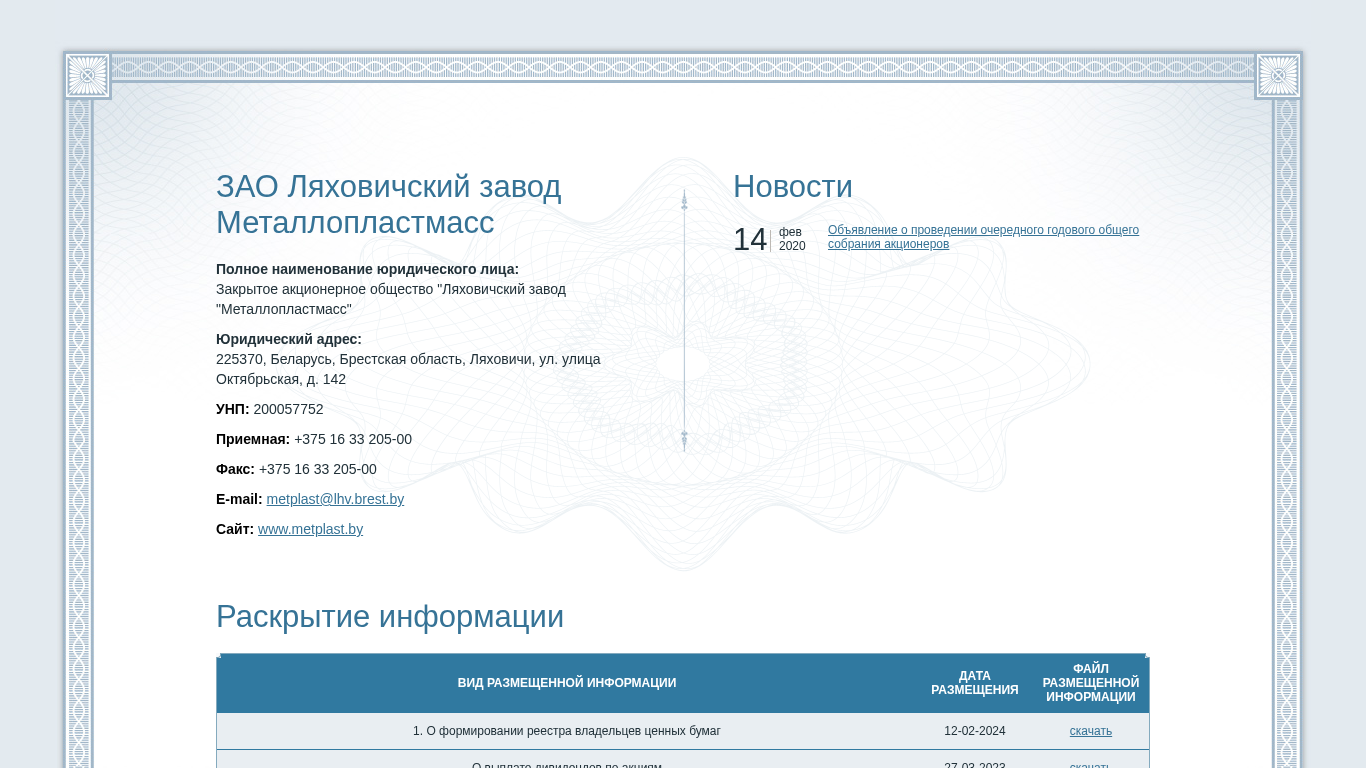Click the 'Вид размещенной информации' column header
The width and height of the screenshot is (1366, 768).
(x=566, y=683)
